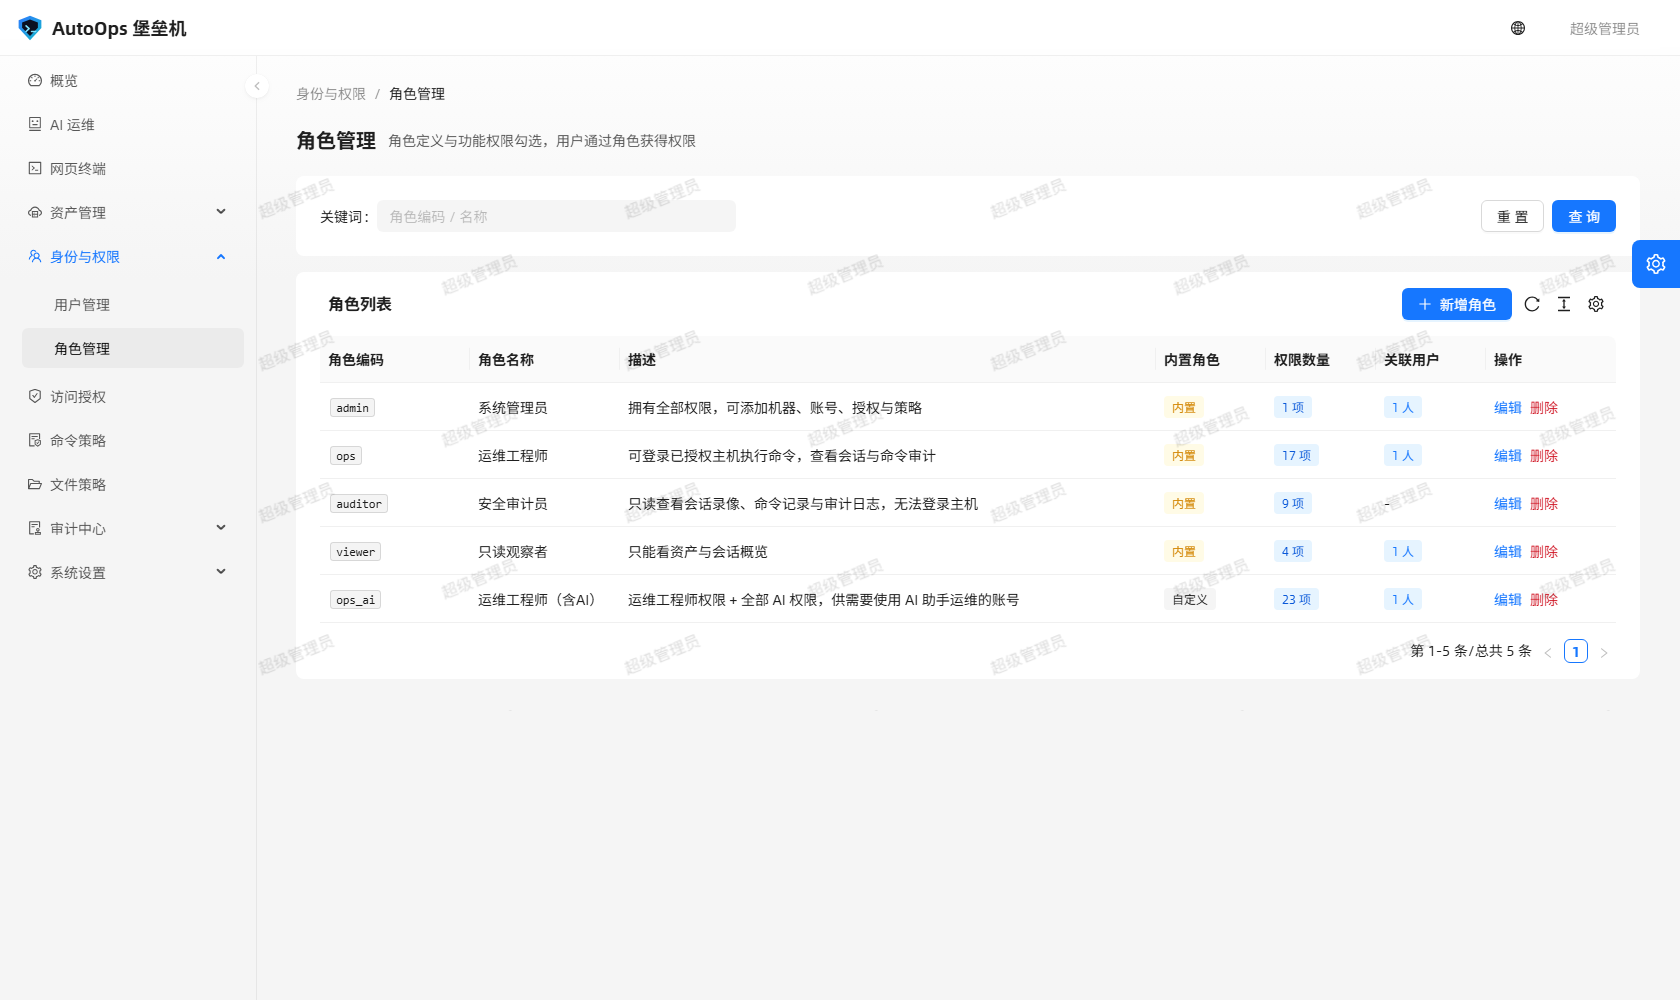
Task: Click the ops_ai role code tag
Action: point(355,600)
